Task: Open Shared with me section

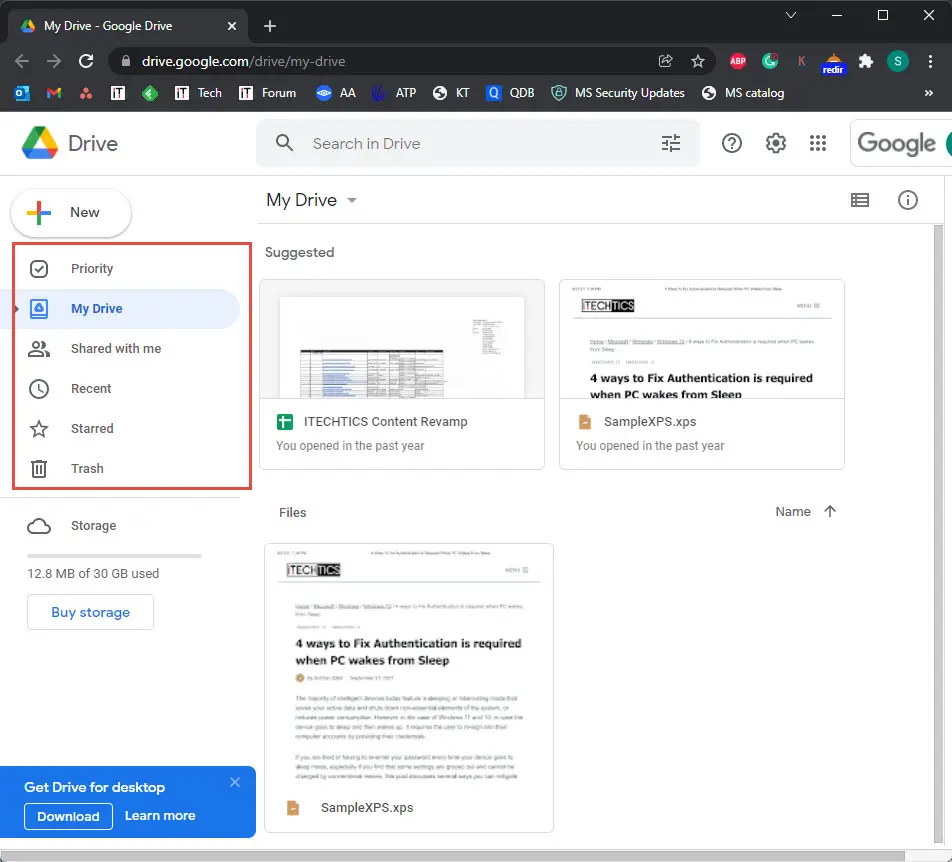Action: tap(115, 349)
